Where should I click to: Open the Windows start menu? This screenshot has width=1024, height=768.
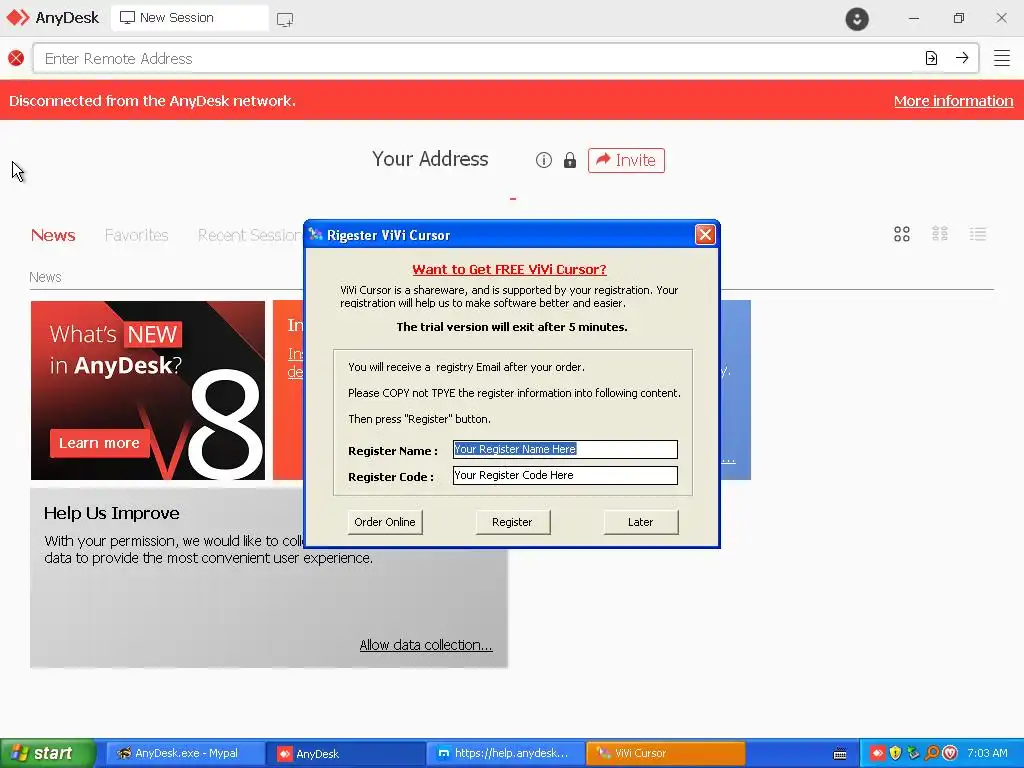pos(47,753)
